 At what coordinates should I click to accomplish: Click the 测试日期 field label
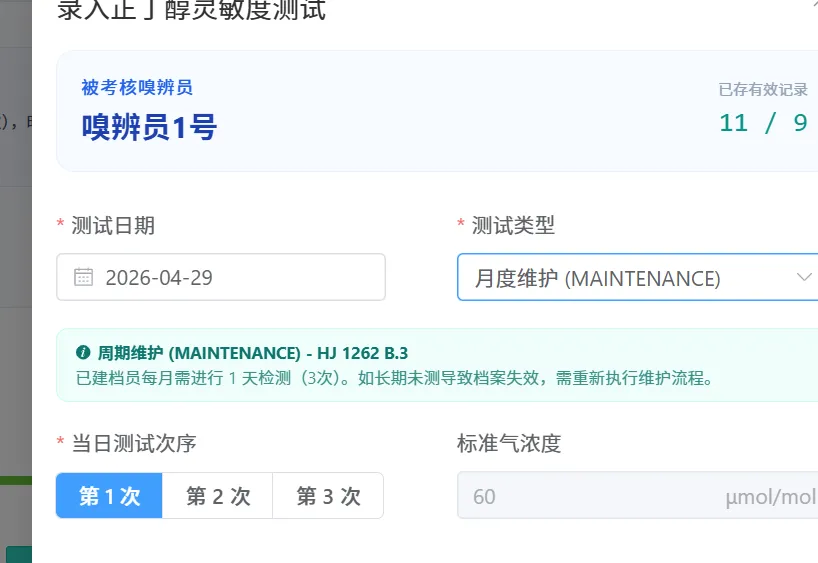coord(113,225)
